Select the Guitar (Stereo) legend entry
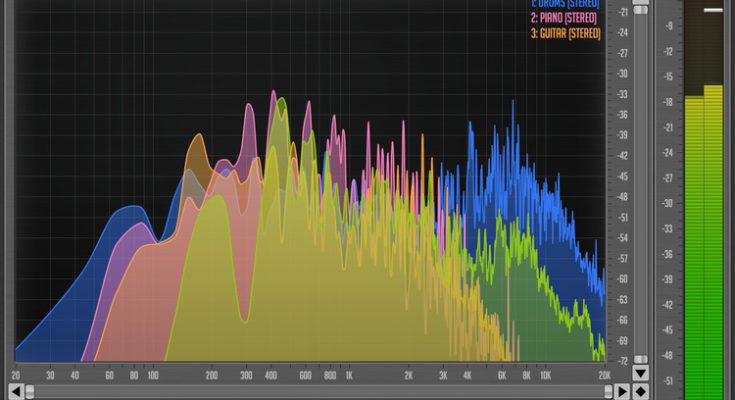The width and height of the screenshot is (735, 400). coord(563,33)
